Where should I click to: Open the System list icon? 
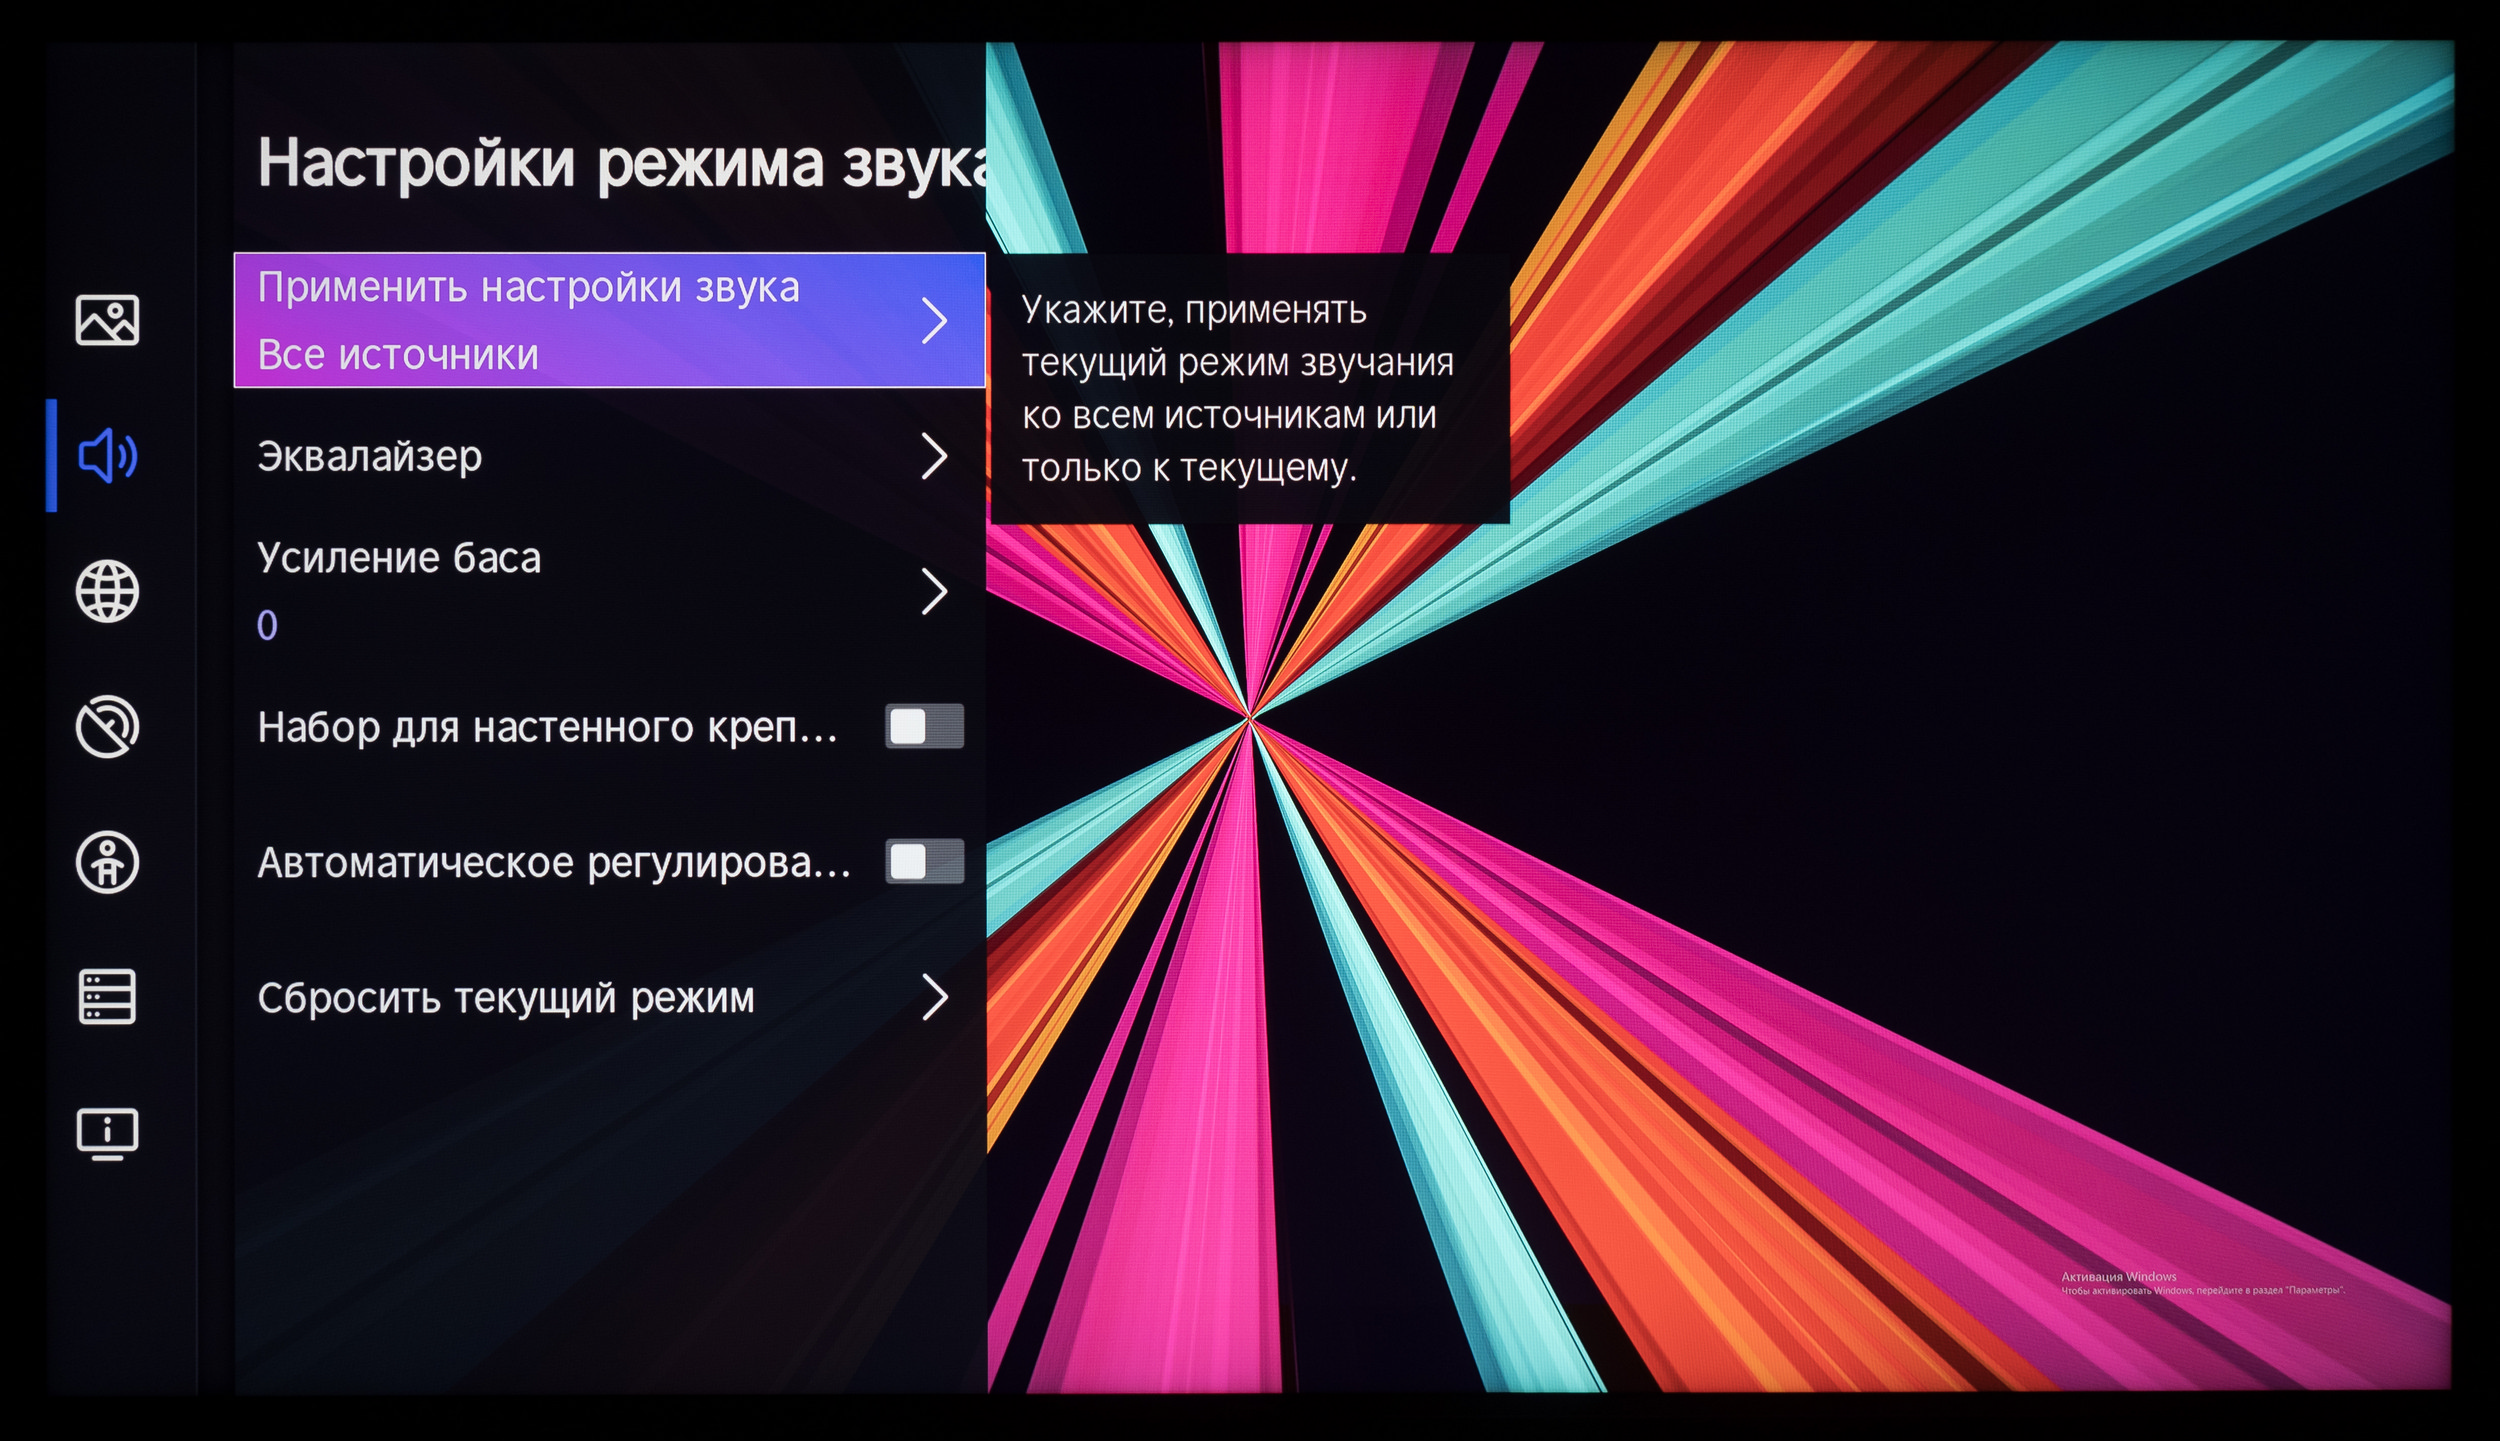pyautogui.click(x=107, y=997)
